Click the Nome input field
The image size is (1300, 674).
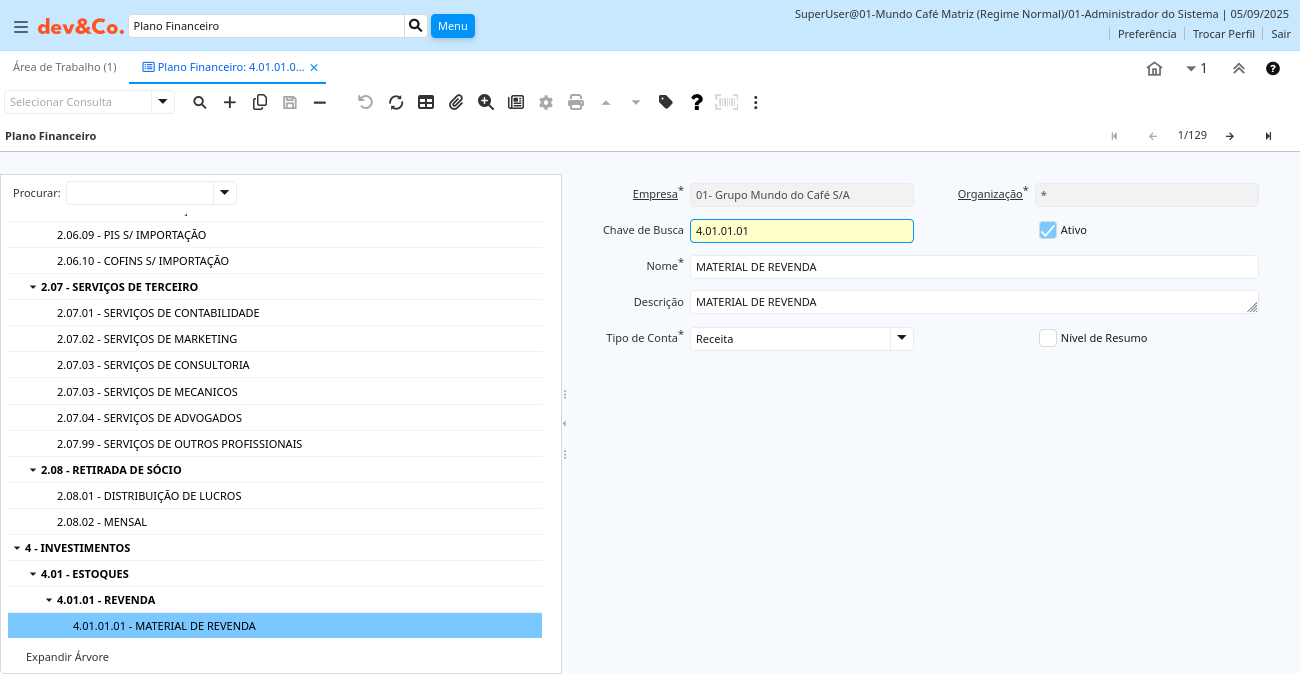(973, 267)
